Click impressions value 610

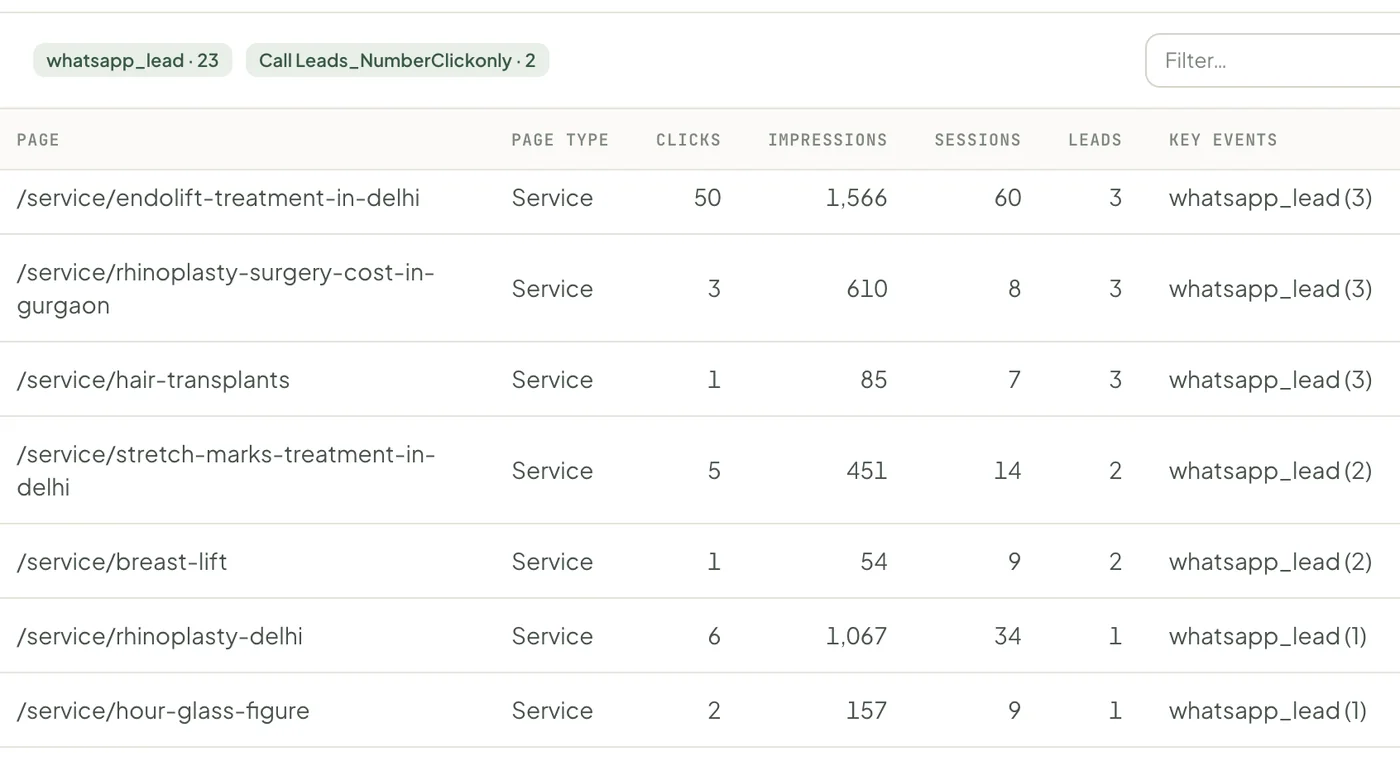coord(866,289)
